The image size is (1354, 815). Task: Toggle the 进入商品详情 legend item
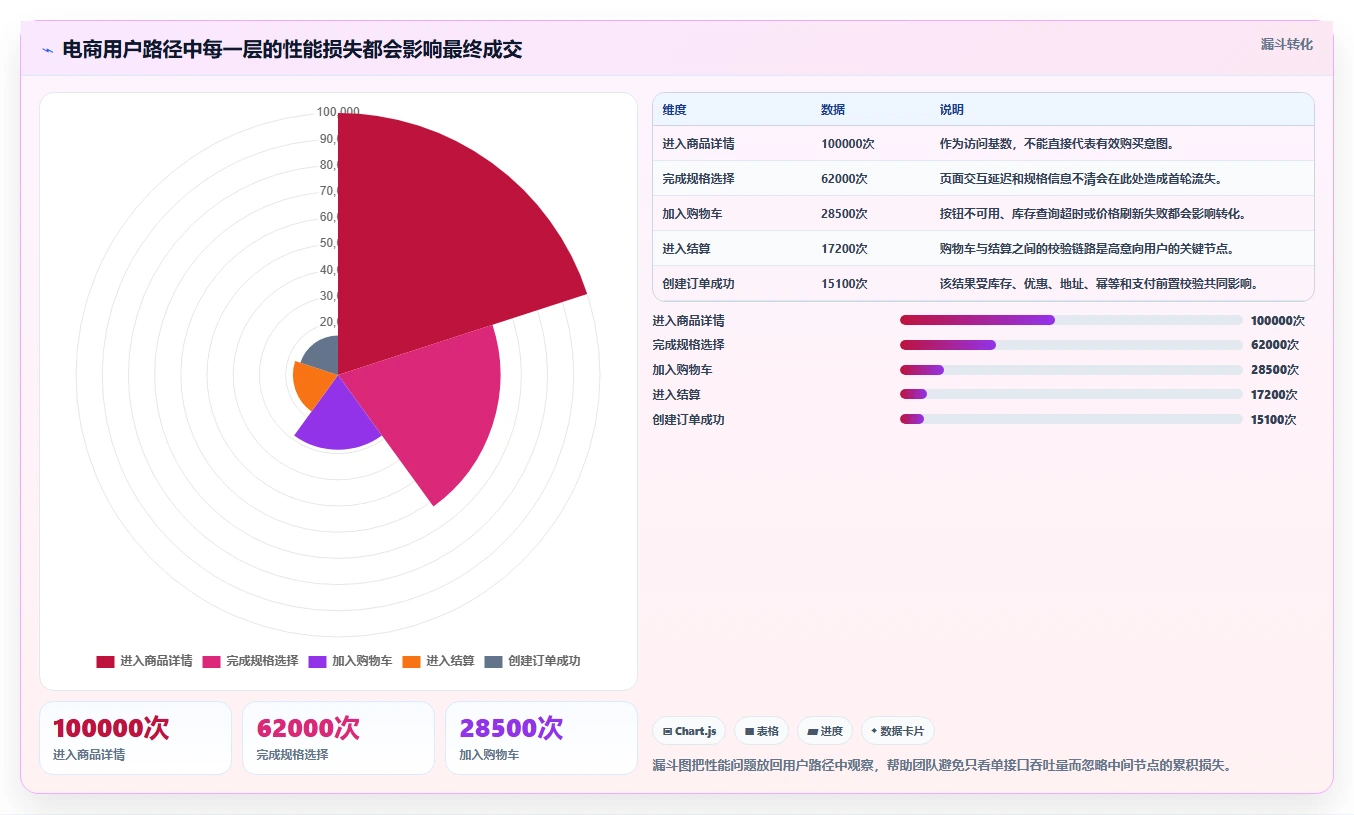pyautogui.click(x=144, y=661)
